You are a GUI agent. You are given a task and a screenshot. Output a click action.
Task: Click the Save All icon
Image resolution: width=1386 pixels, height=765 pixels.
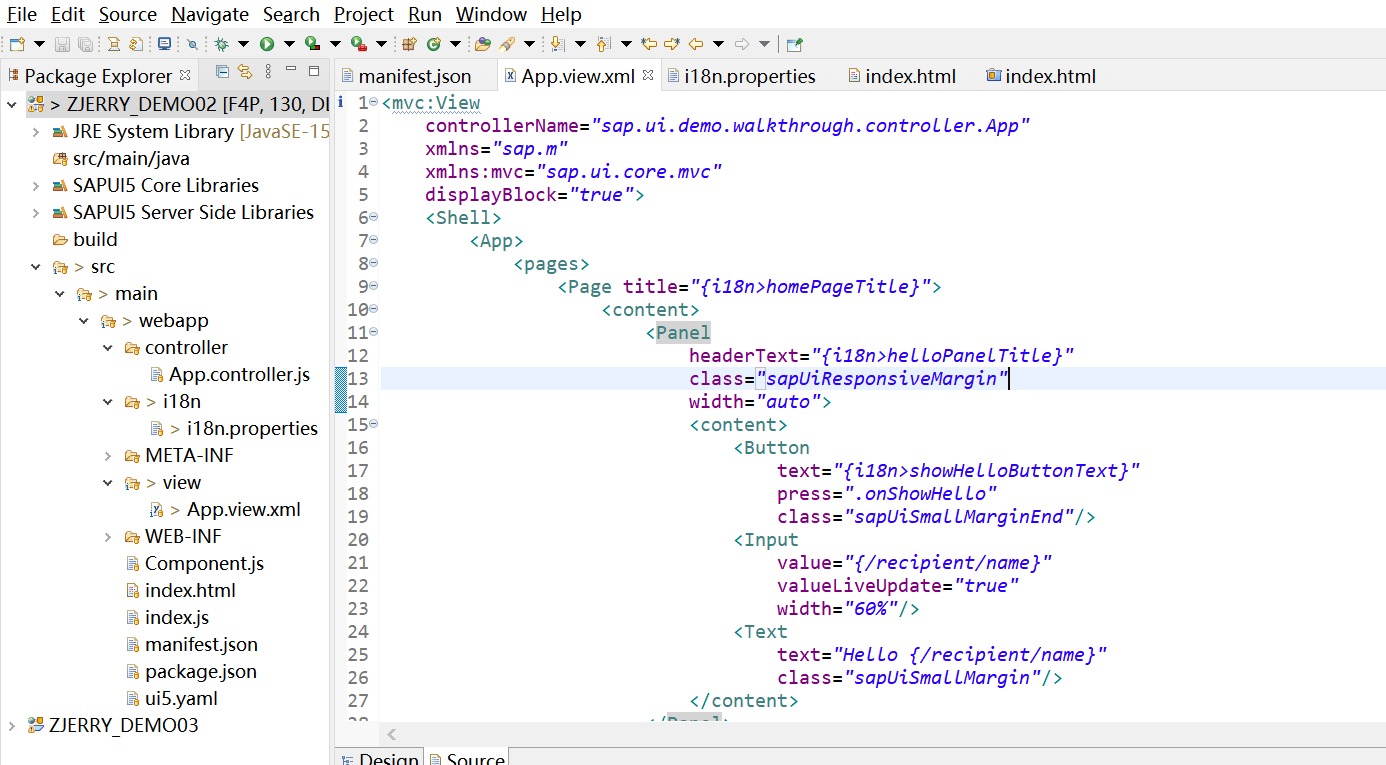(85, 43)
